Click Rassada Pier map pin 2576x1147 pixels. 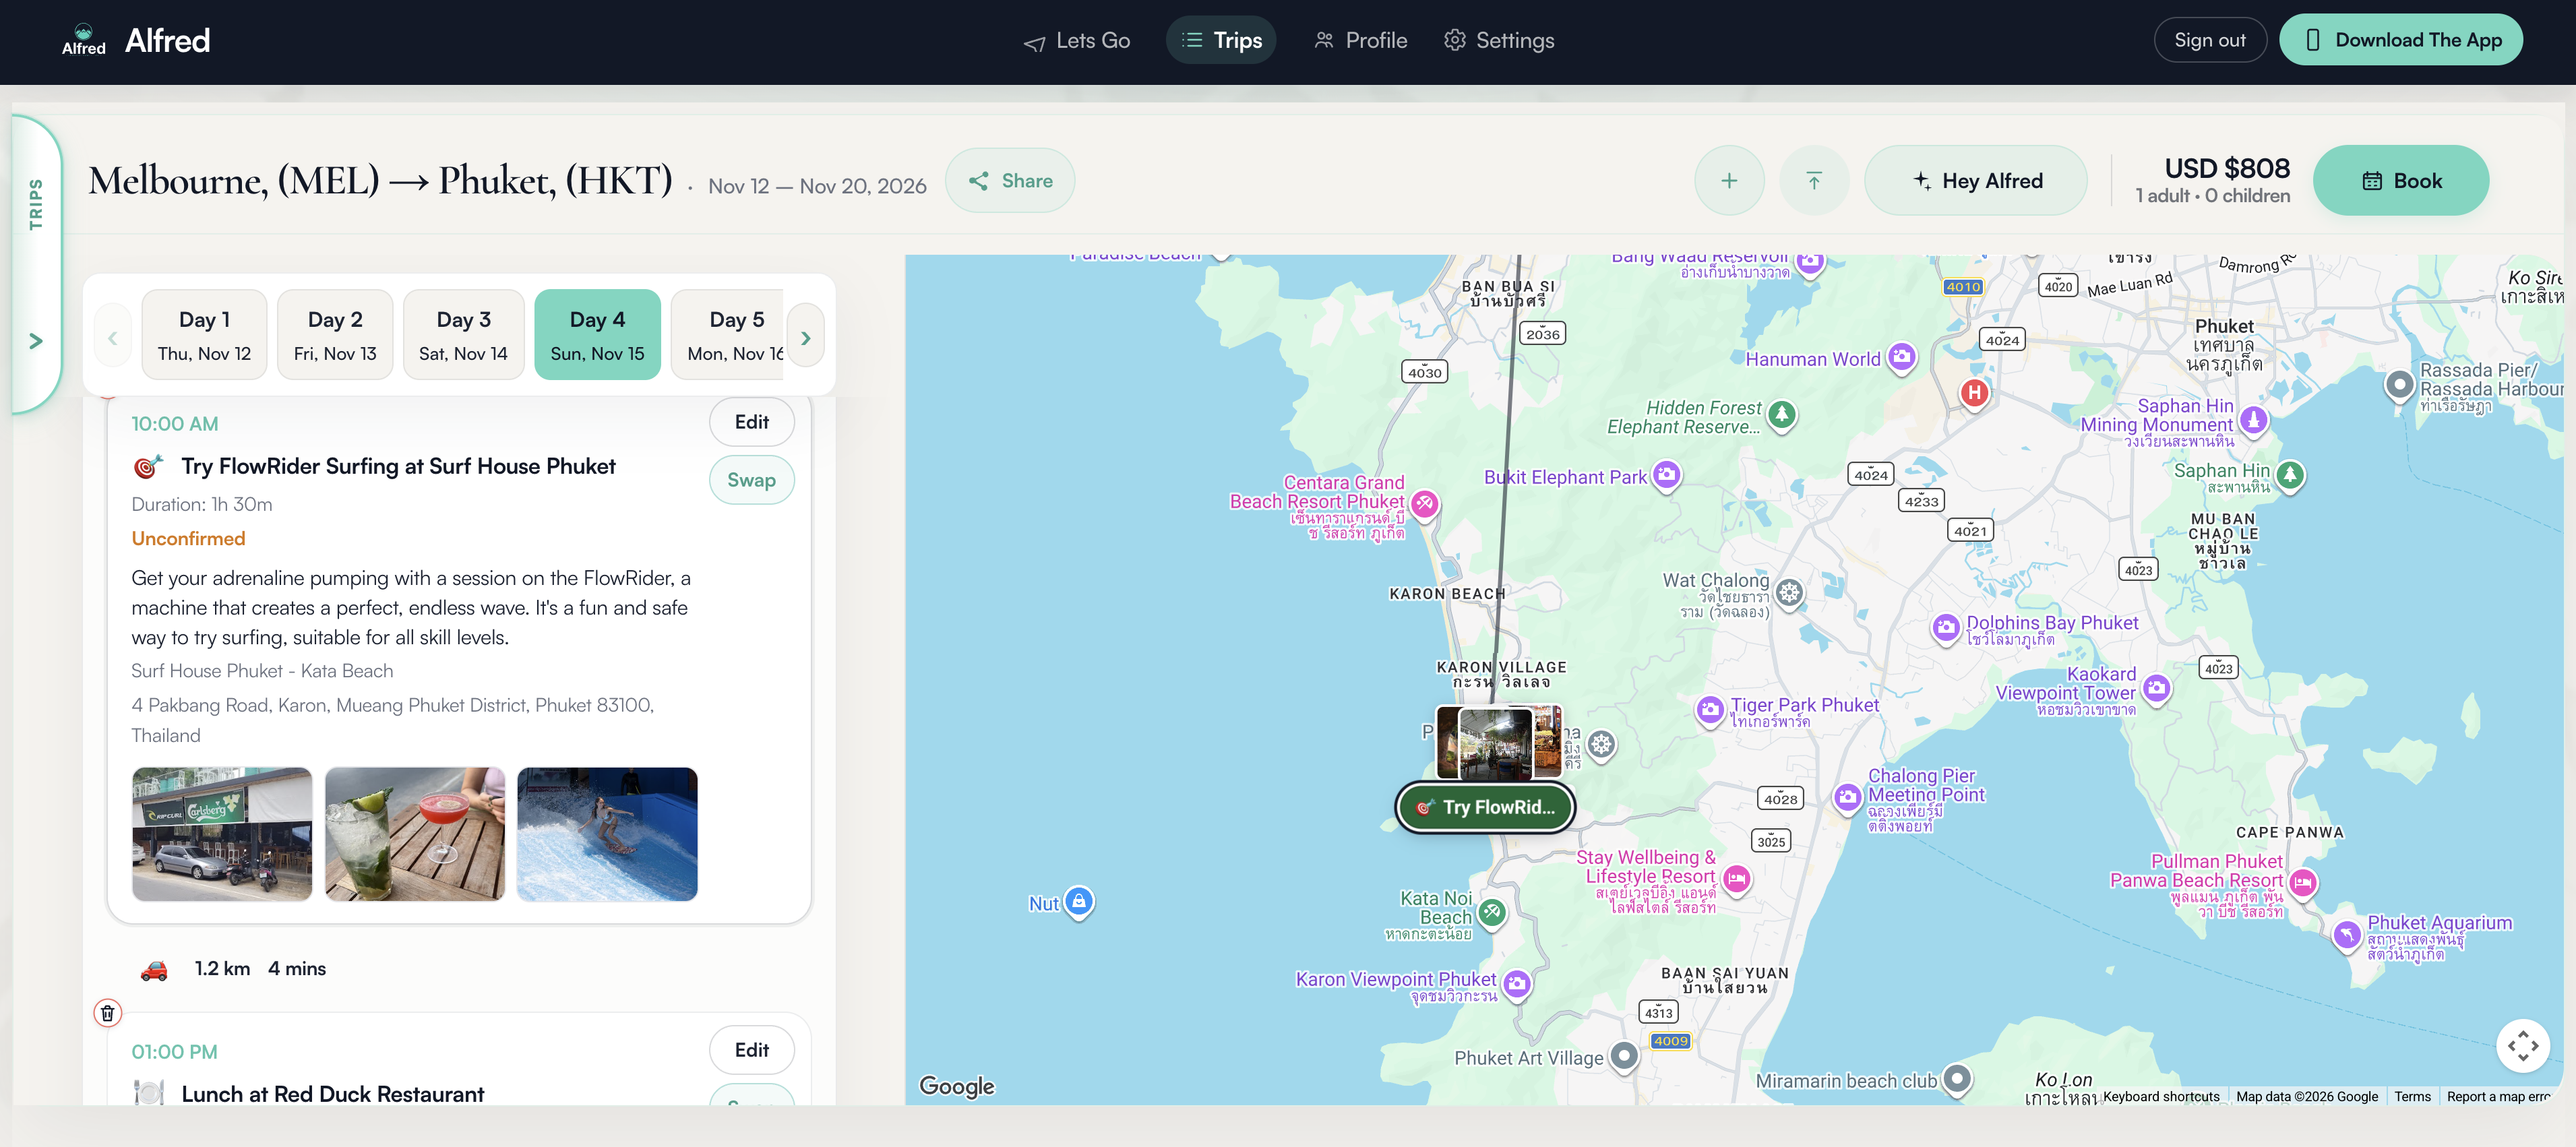pyautogui.click(x=2400, y=386)
